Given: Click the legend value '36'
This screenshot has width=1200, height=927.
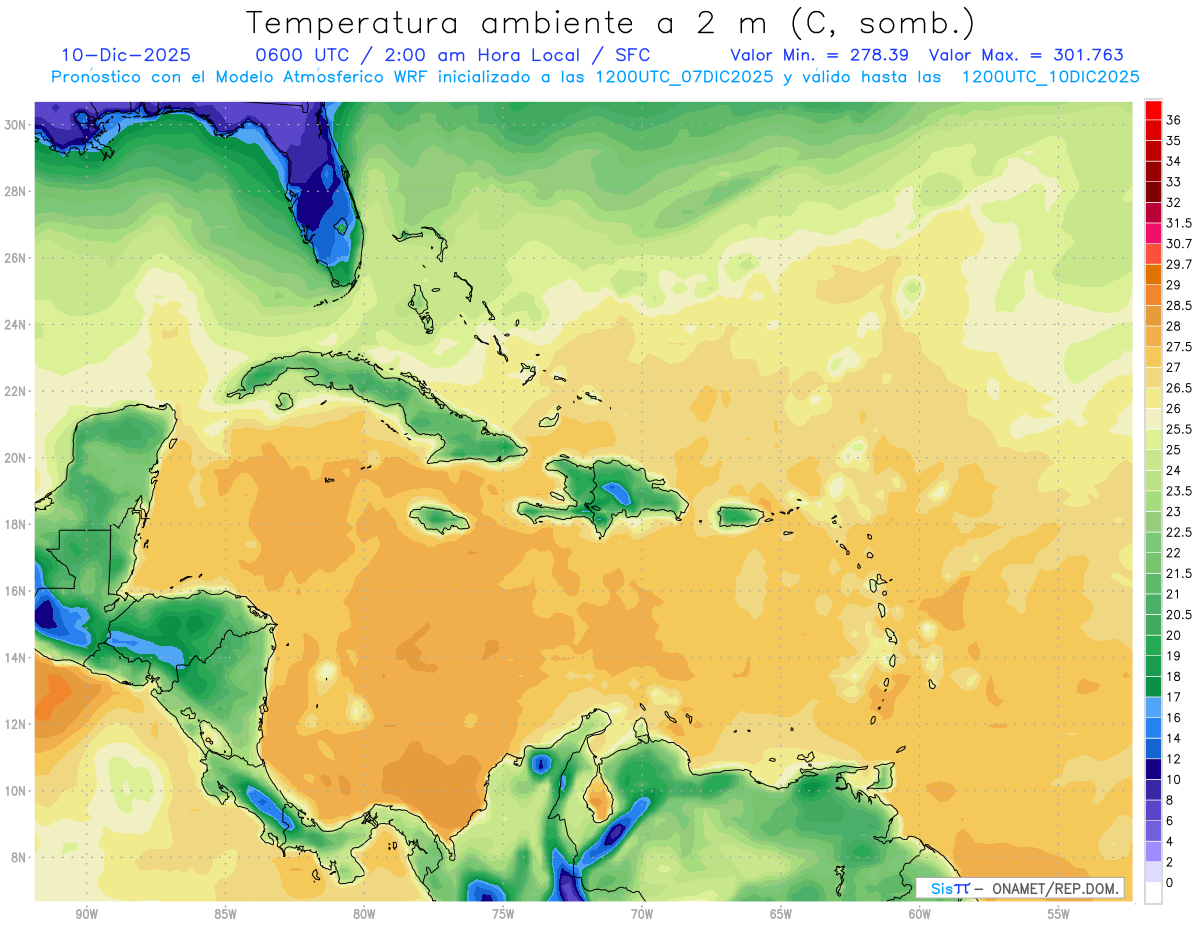Looking at the screenshot, I should coord(1173,119).
